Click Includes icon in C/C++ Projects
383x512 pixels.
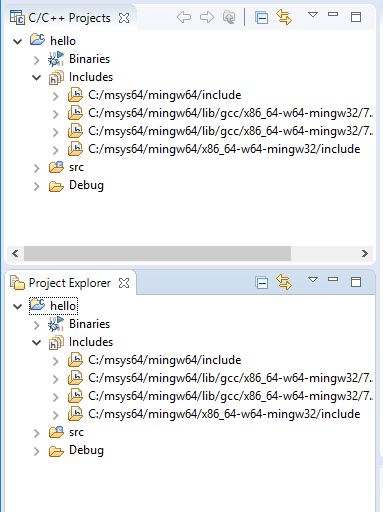coord(56,77)
